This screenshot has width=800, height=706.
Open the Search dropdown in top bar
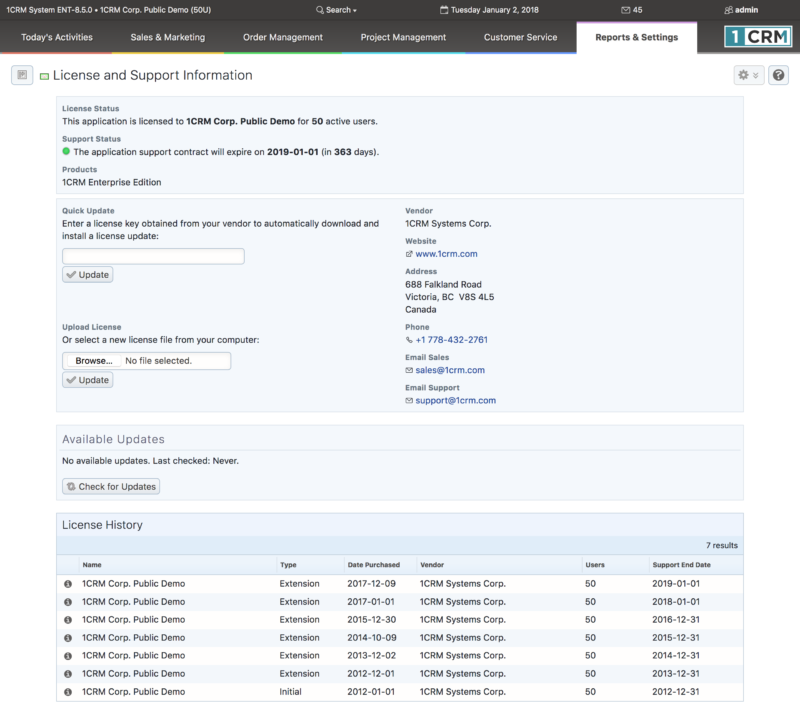pyautogui.click(x=338, y=10)
